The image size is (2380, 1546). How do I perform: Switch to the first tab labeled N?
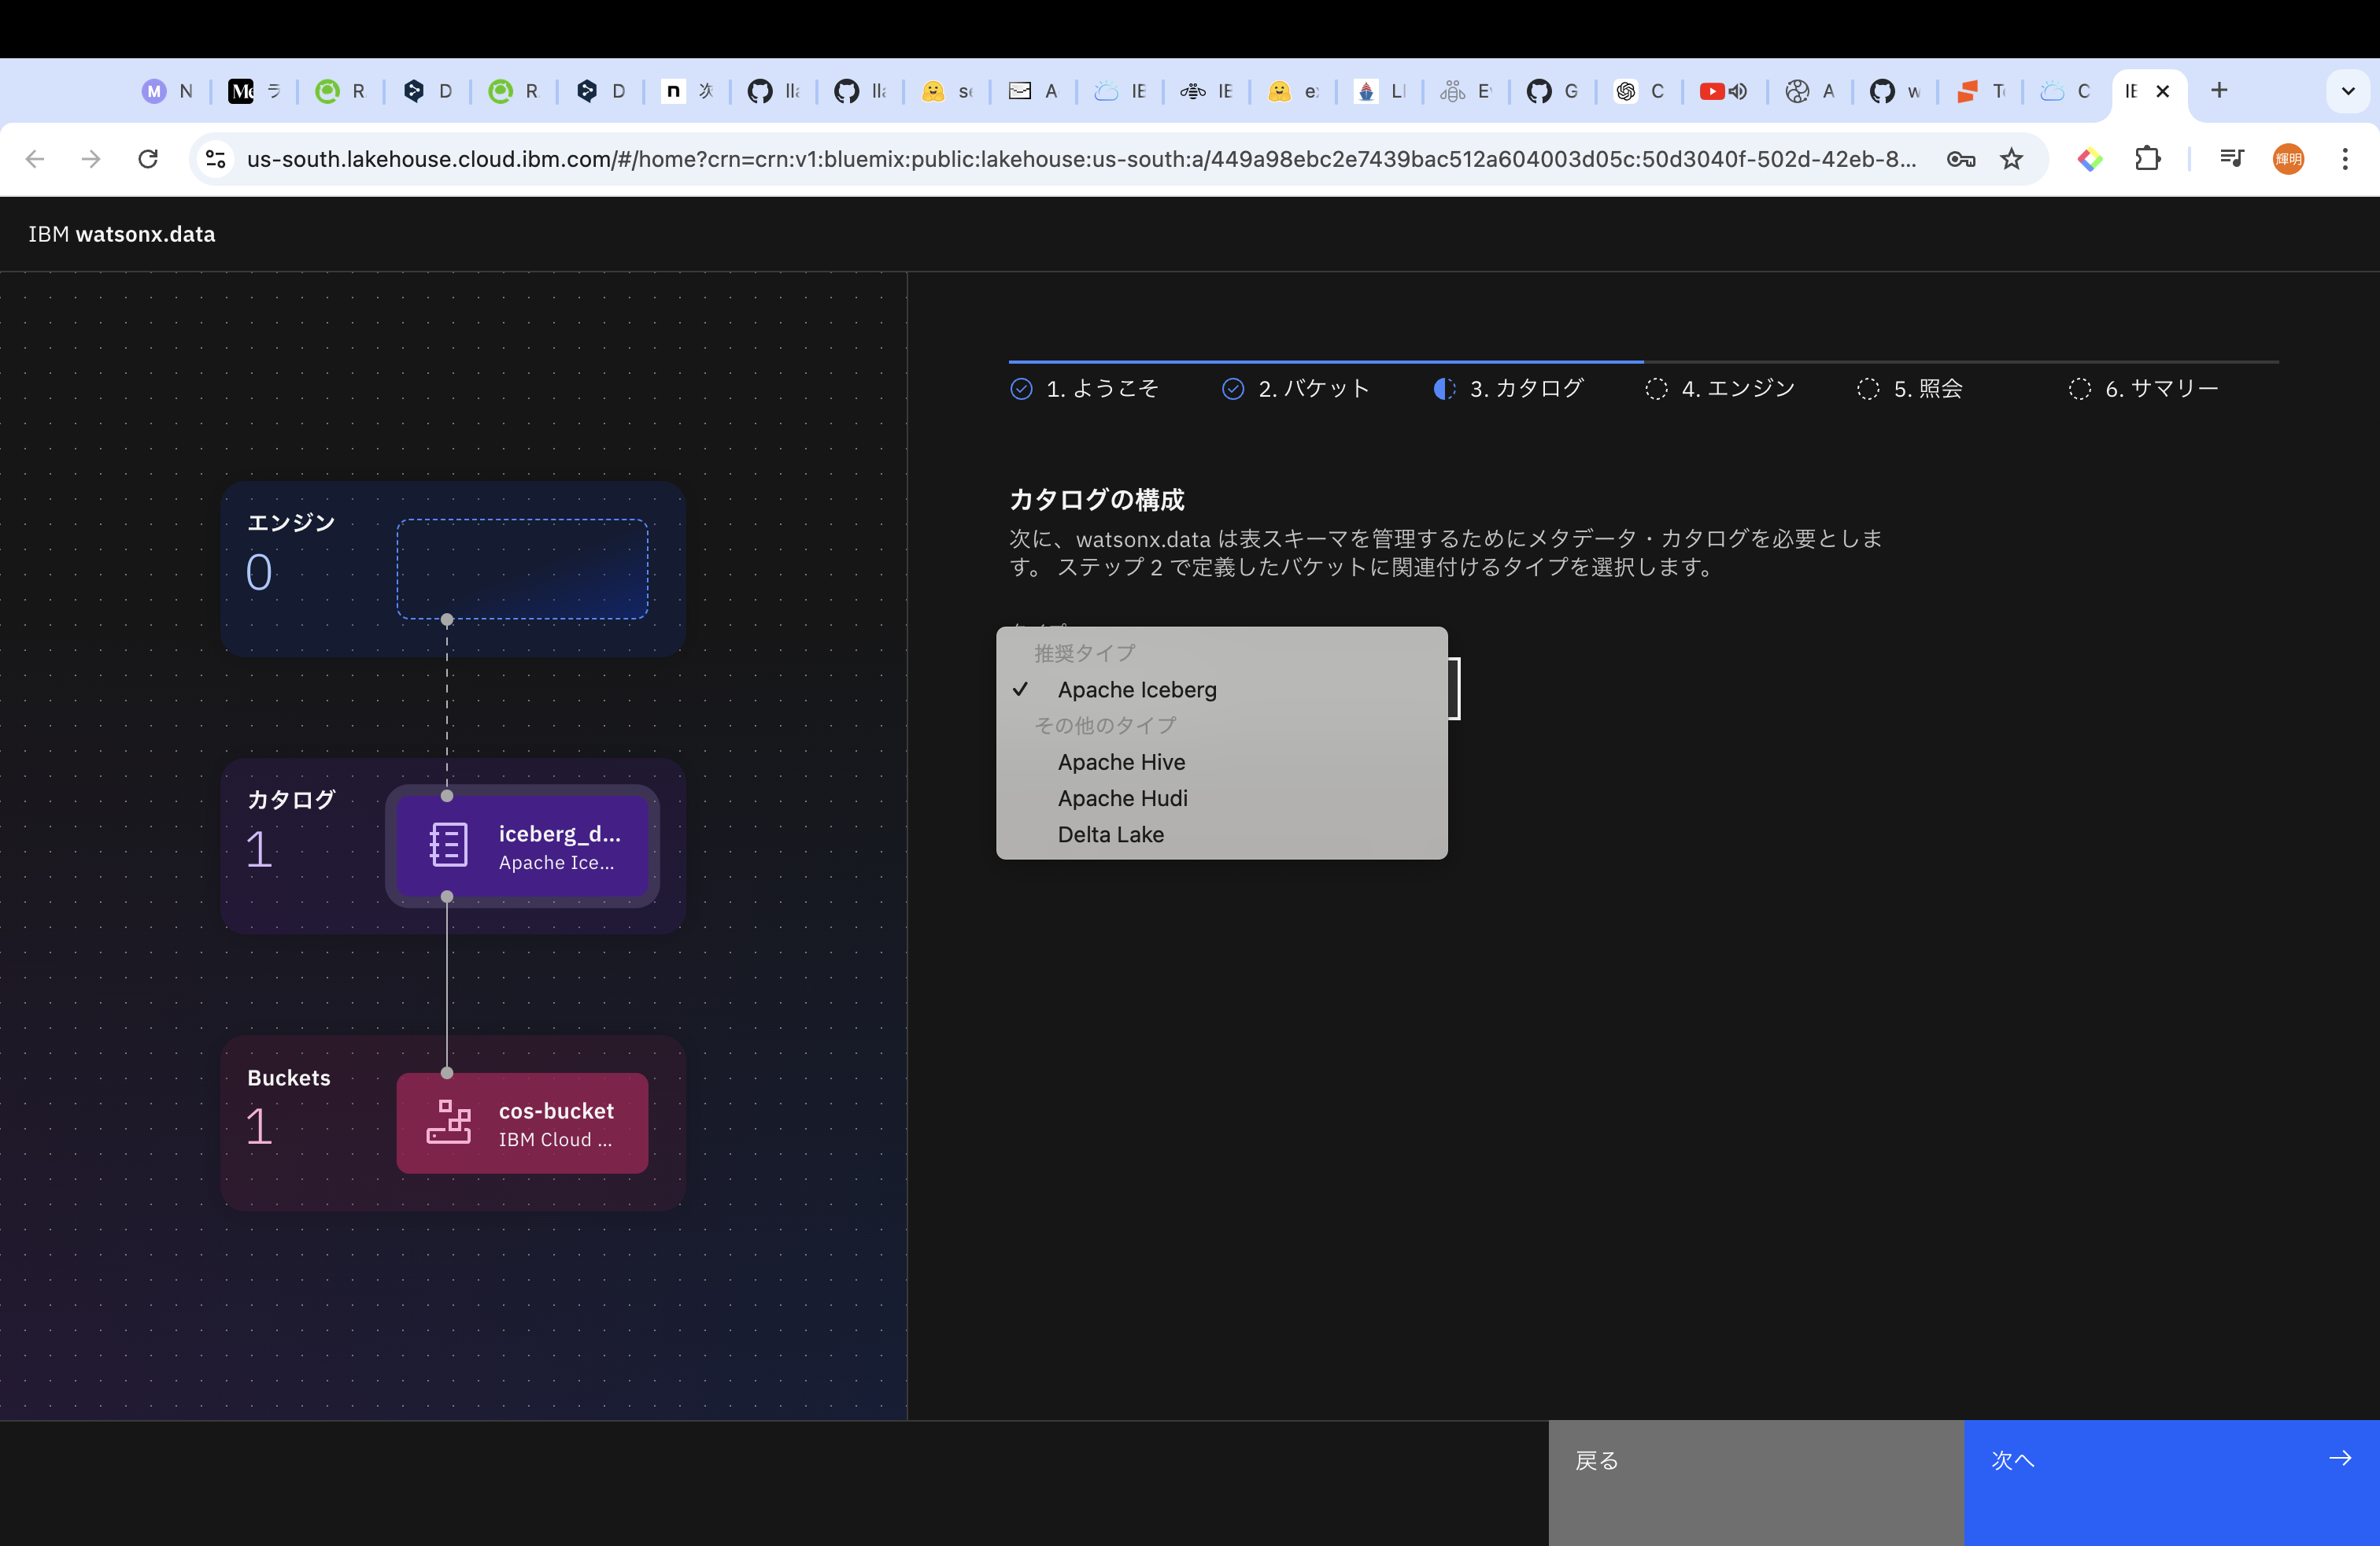pyautogui.click(x=167, y=91)
